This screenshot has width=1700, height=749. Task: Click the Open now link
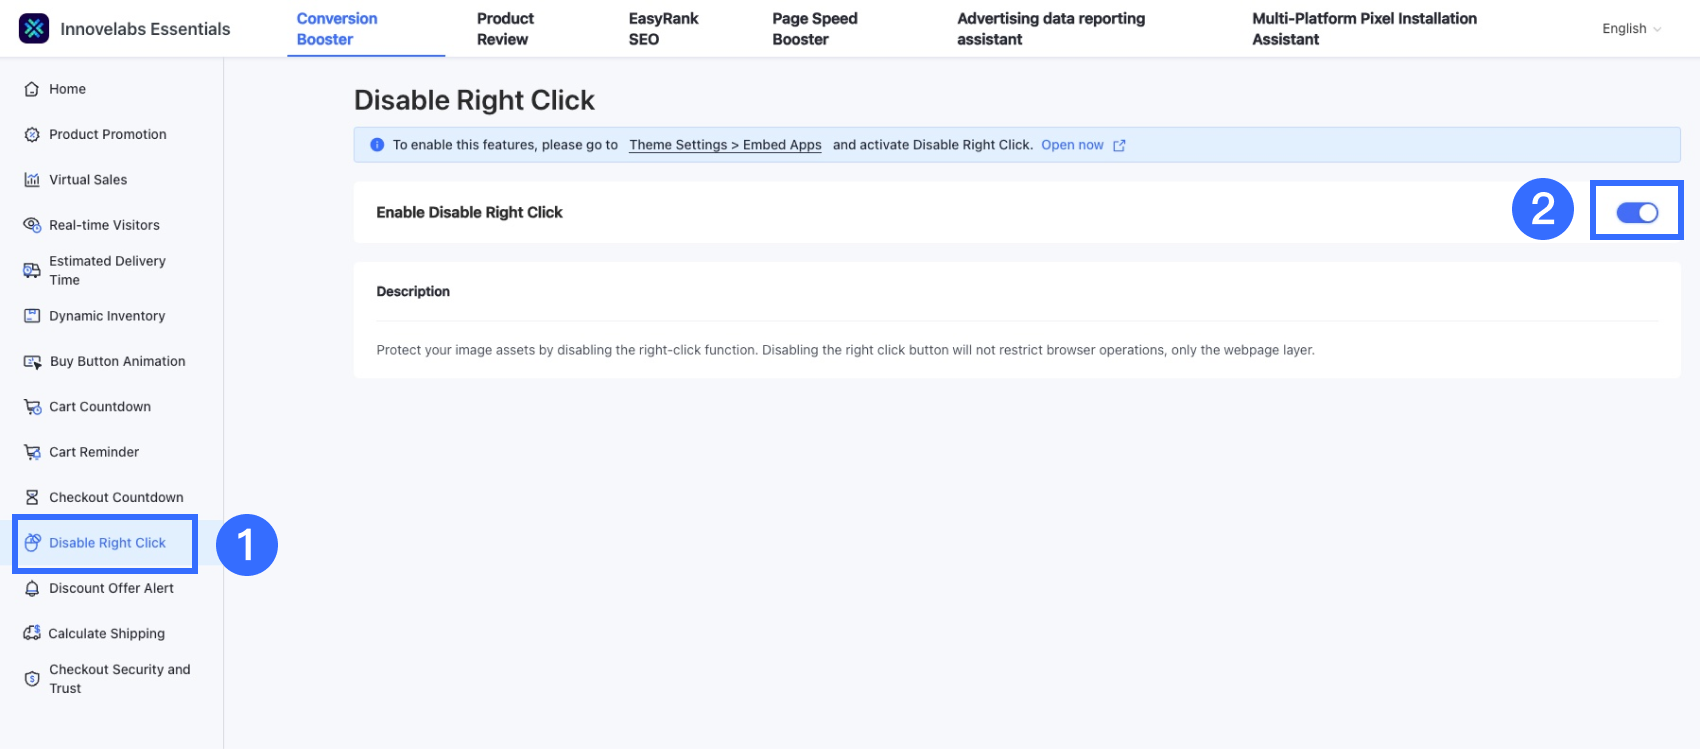click(x=1072, y=145)
